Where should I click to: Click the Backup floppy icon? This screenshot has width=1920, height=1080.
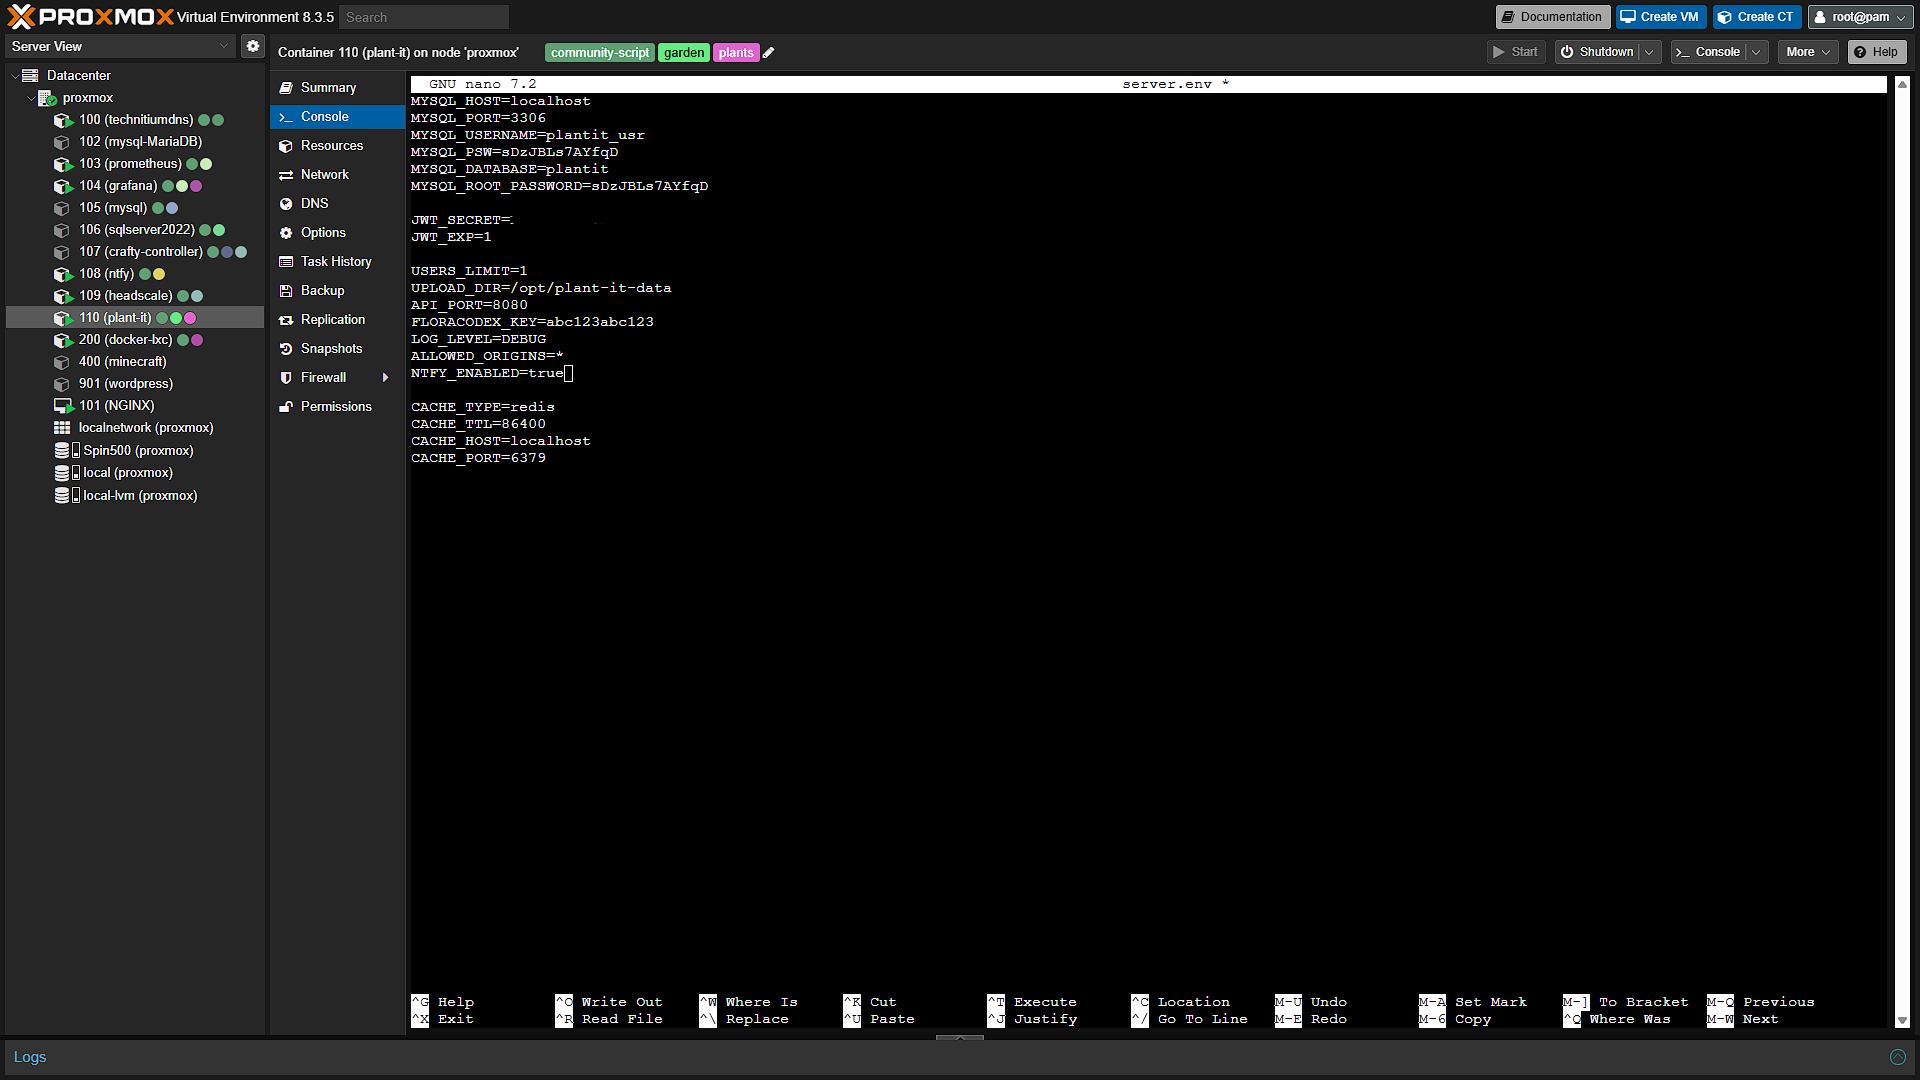tap(286, 291)
